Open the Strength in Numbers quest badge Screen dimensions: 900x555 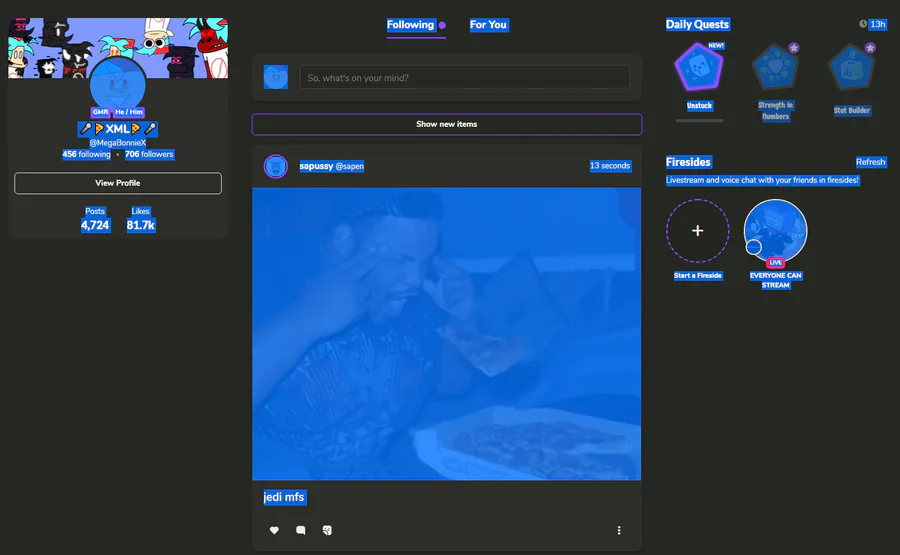point(775,68)
